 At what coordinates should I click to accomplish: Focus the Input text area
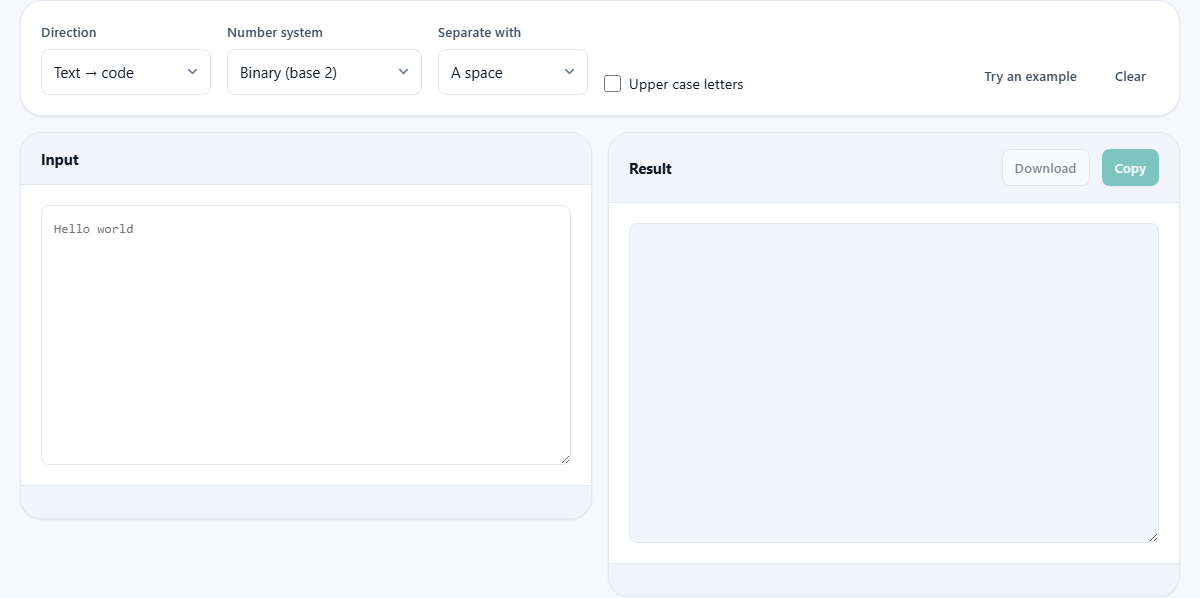[306, 335]
